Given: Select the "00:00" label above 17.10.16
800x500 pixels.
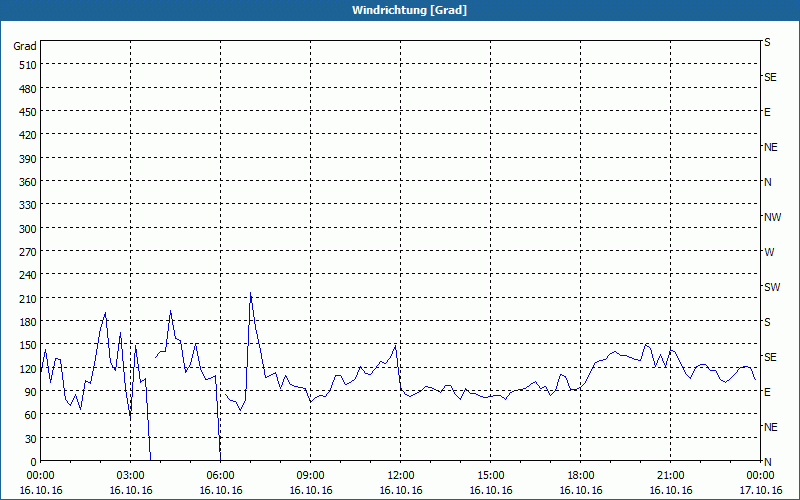Looking at the screenshot, I should point(760,476).
